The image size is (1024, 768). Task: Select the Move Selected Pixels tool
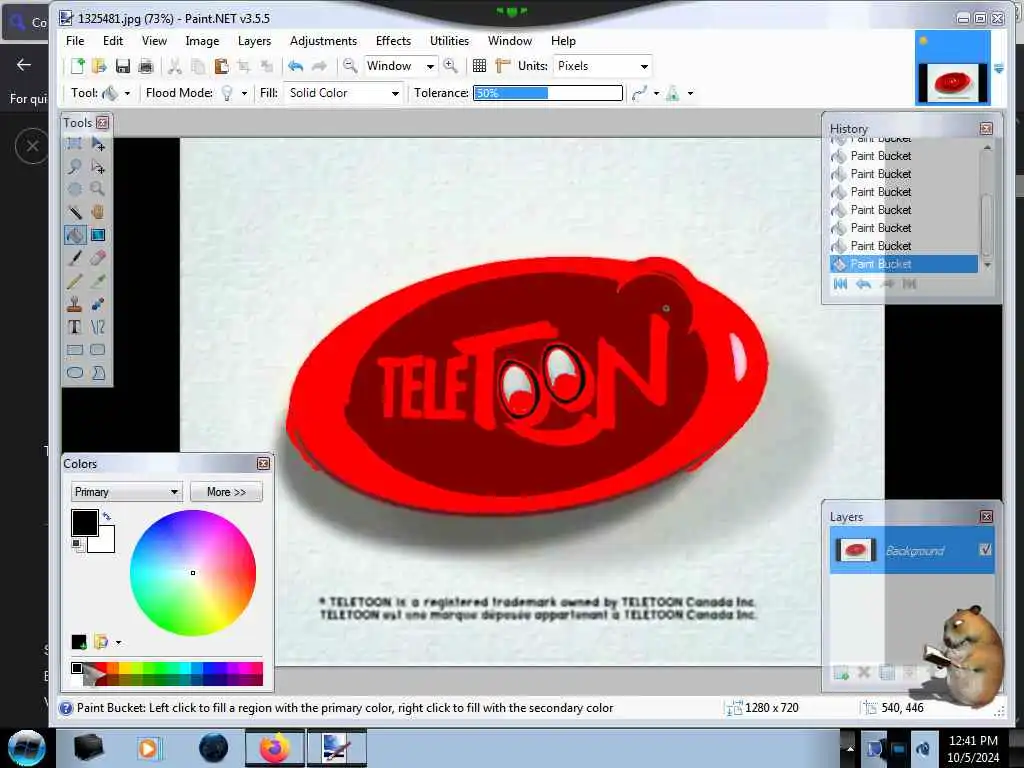click(x=98, y=144)
